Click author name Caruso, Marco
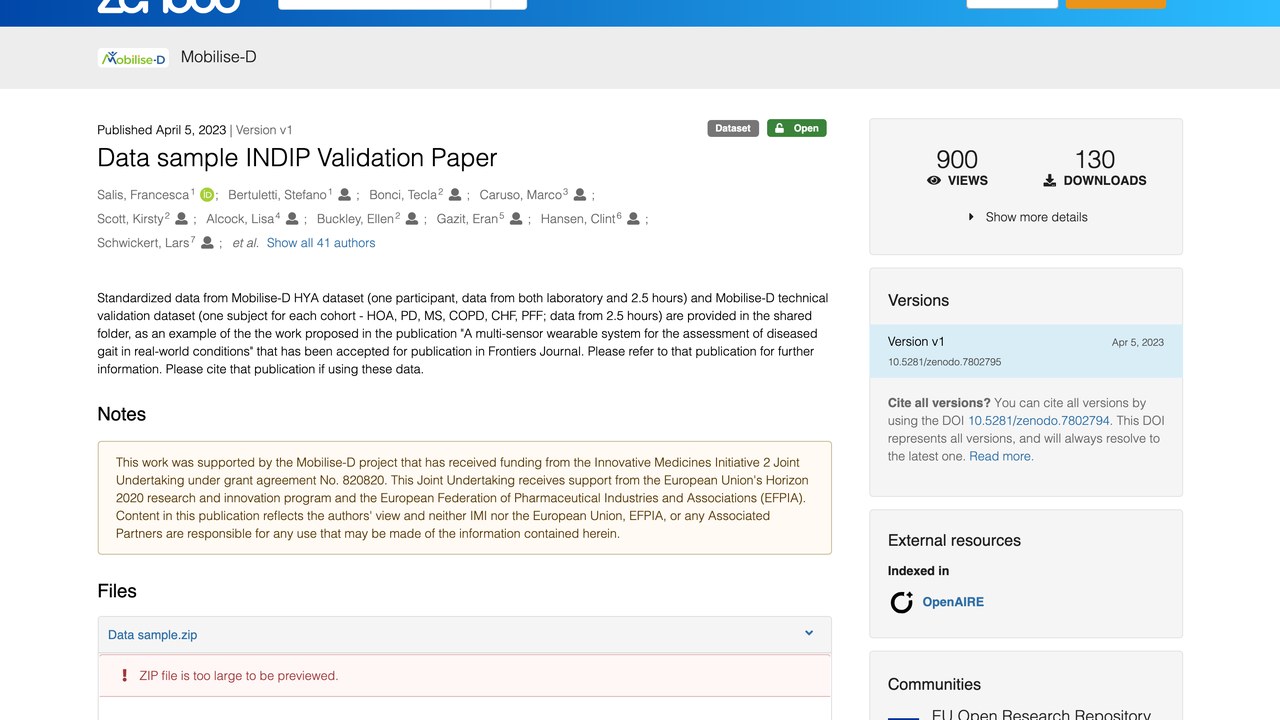The image size is (1280, 720). tap(520, 195)
